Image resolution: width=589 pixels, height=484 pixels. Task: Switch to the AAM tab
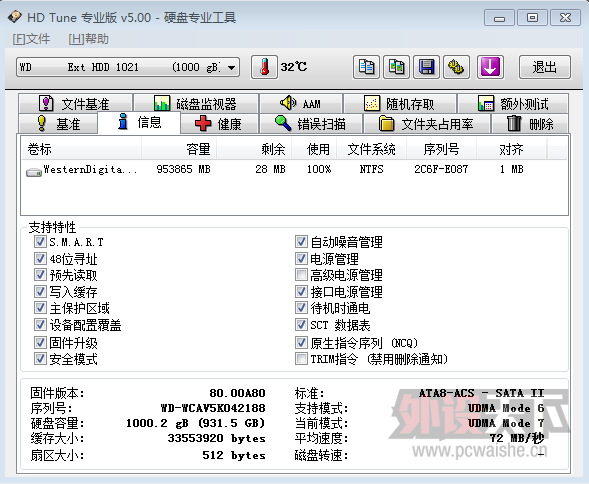click(301, 103)
